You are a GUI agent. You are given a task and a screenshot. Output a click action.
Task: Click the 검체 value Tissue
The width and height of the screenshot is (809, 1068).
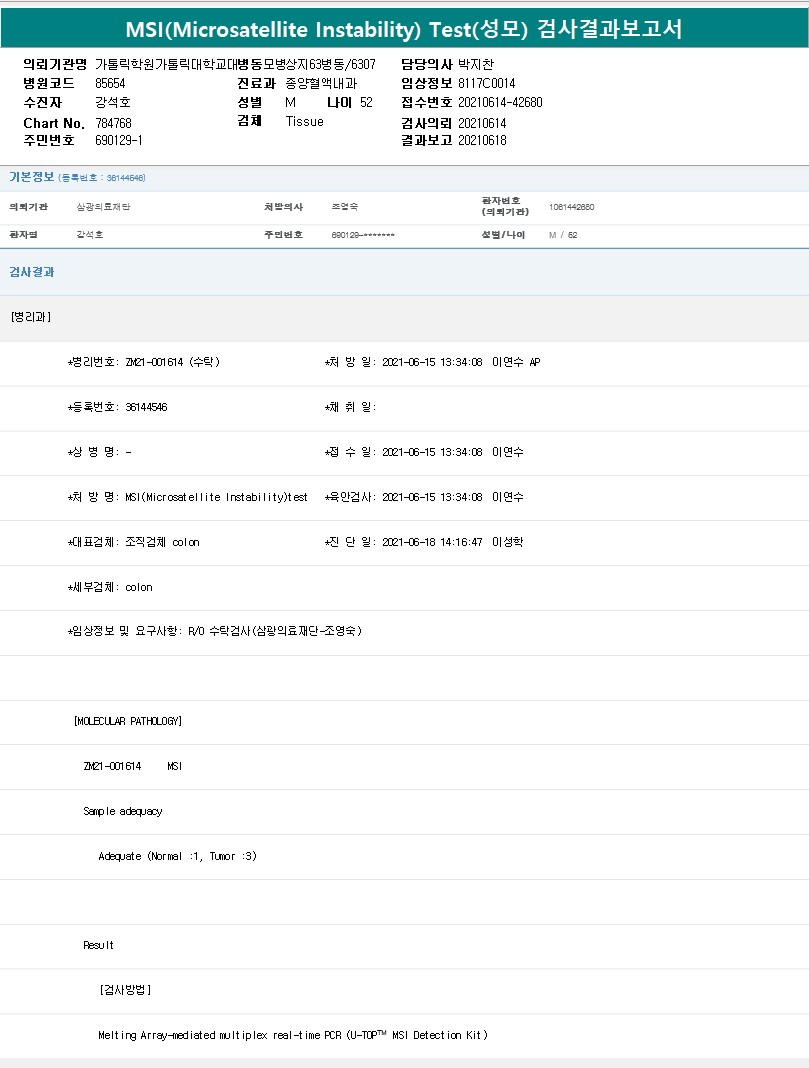305,122
